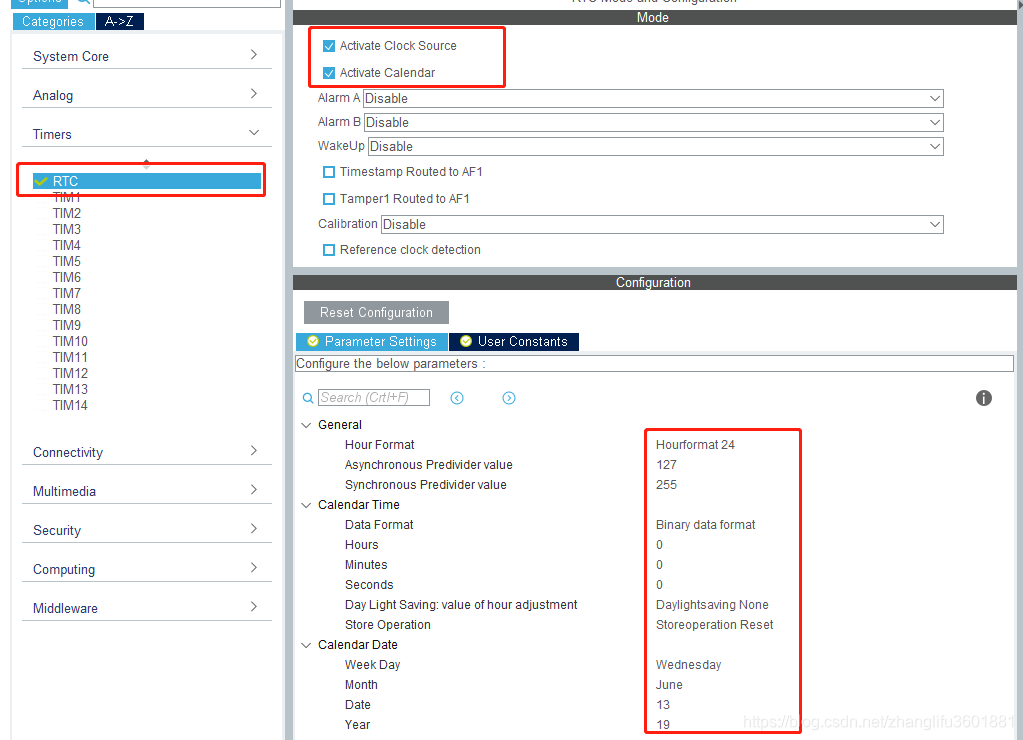Click the parameter Search field
Viewport: 1023px width, 740px height.
click(x=374, y=397)
